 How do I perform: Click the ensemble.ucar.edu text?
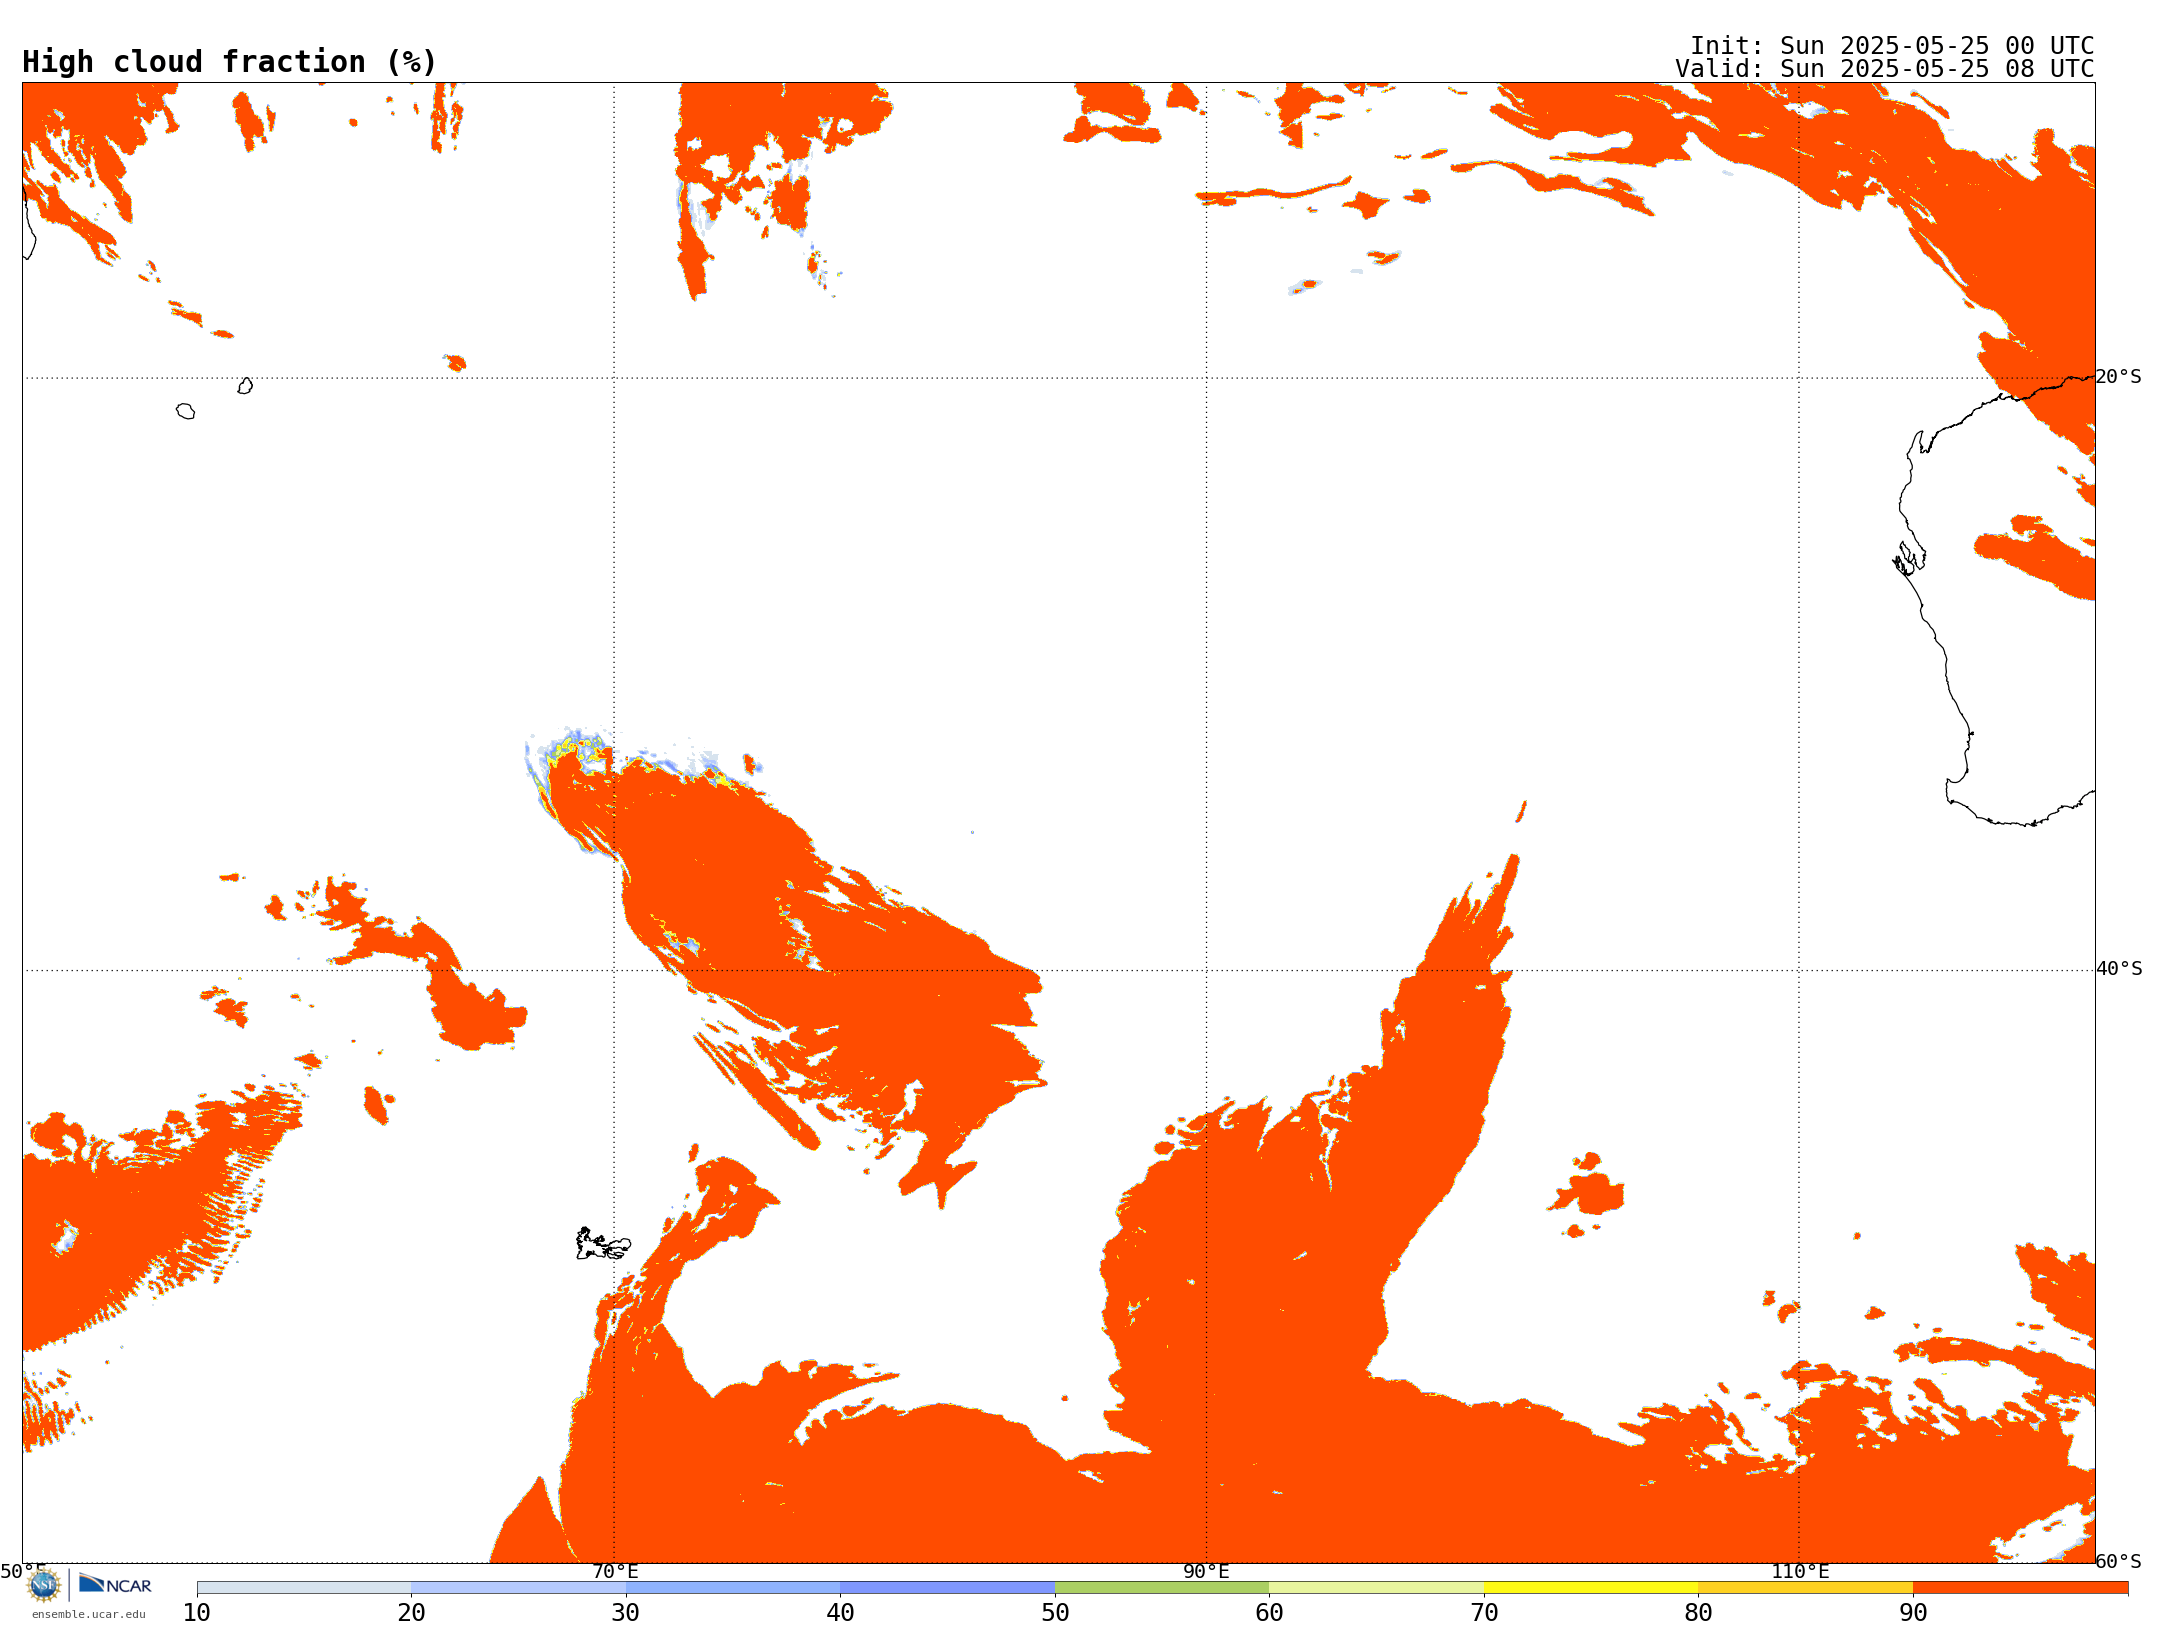(x=89, y=1614)
